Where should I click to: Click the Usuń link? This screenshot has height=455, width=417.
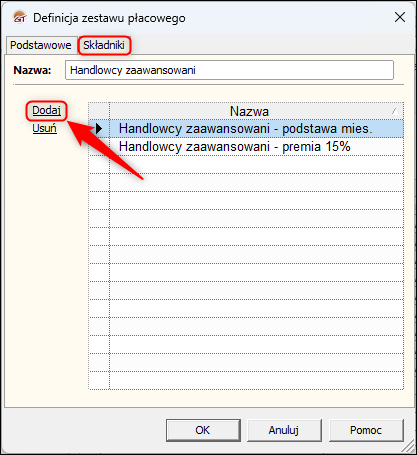click(x=45, y=128)
